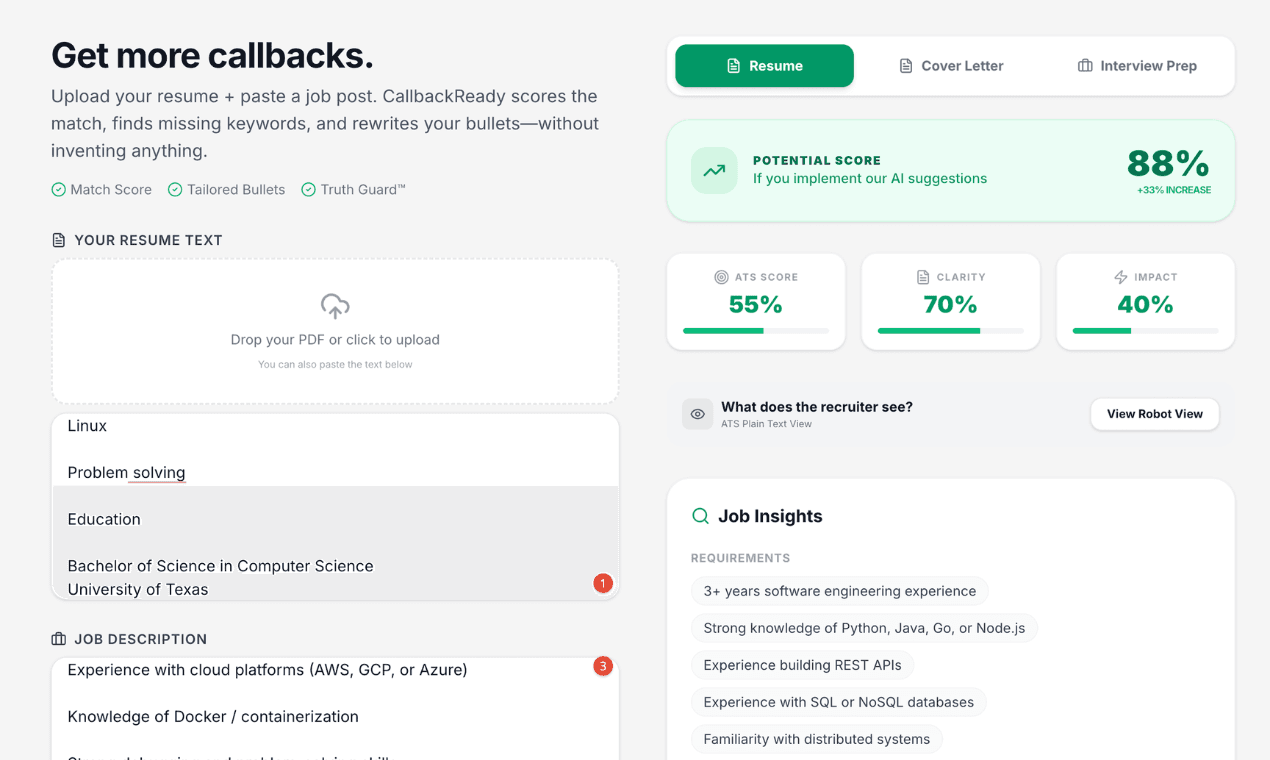Image resolution: width=1270 pixels, height=760 pixels.
Task: Click the cloud upload icon
Action: coord(334,307)
